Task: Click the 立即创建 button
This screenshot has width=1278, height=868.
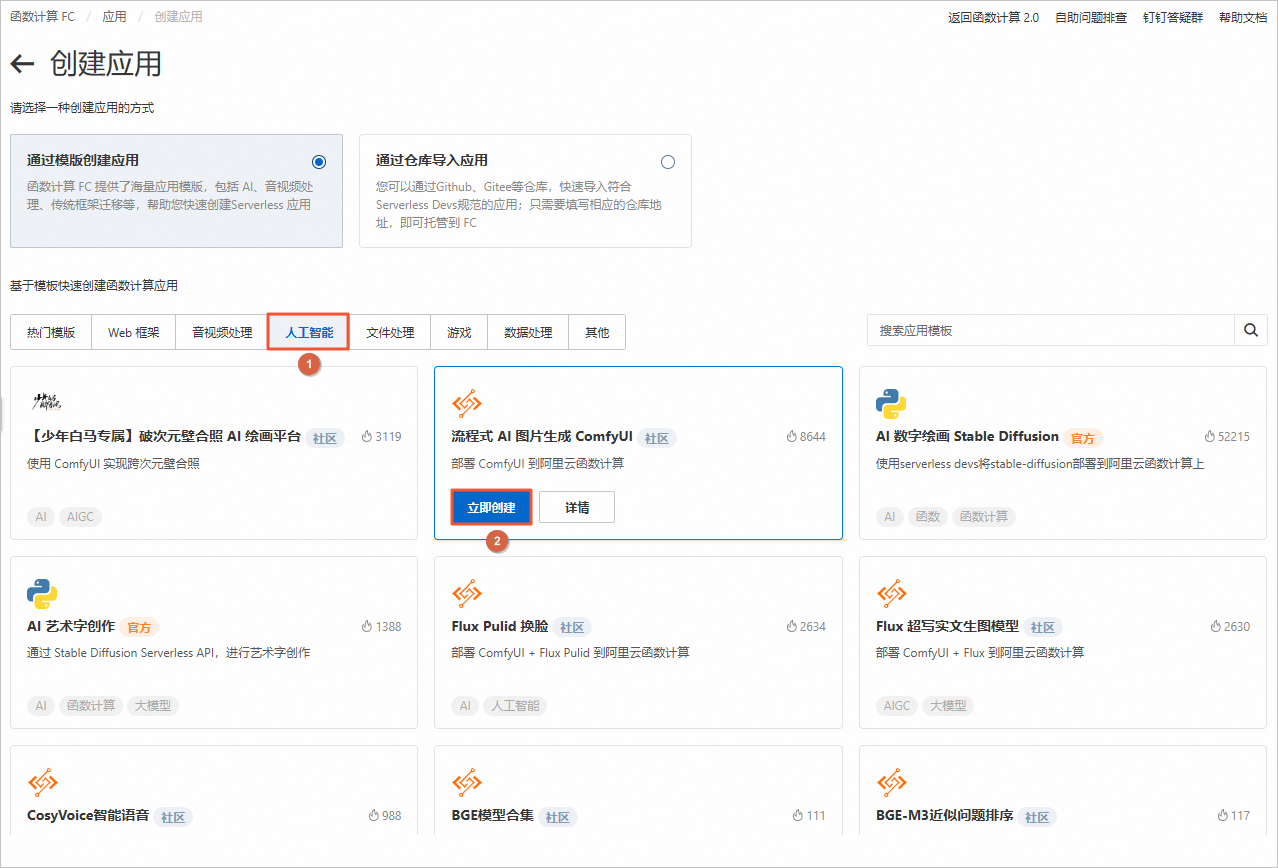Action: tap(491, 507)
